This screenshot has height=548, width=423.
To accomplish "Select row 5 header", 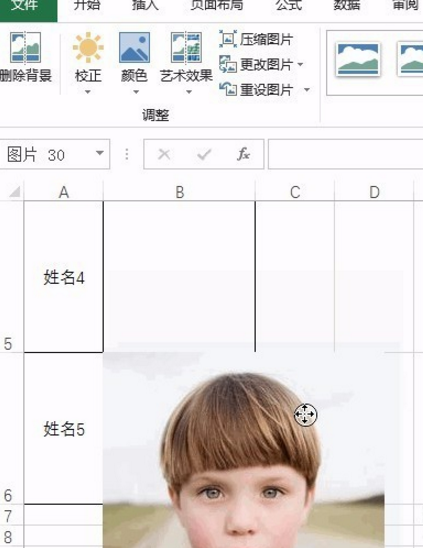I will click(12, 276).
